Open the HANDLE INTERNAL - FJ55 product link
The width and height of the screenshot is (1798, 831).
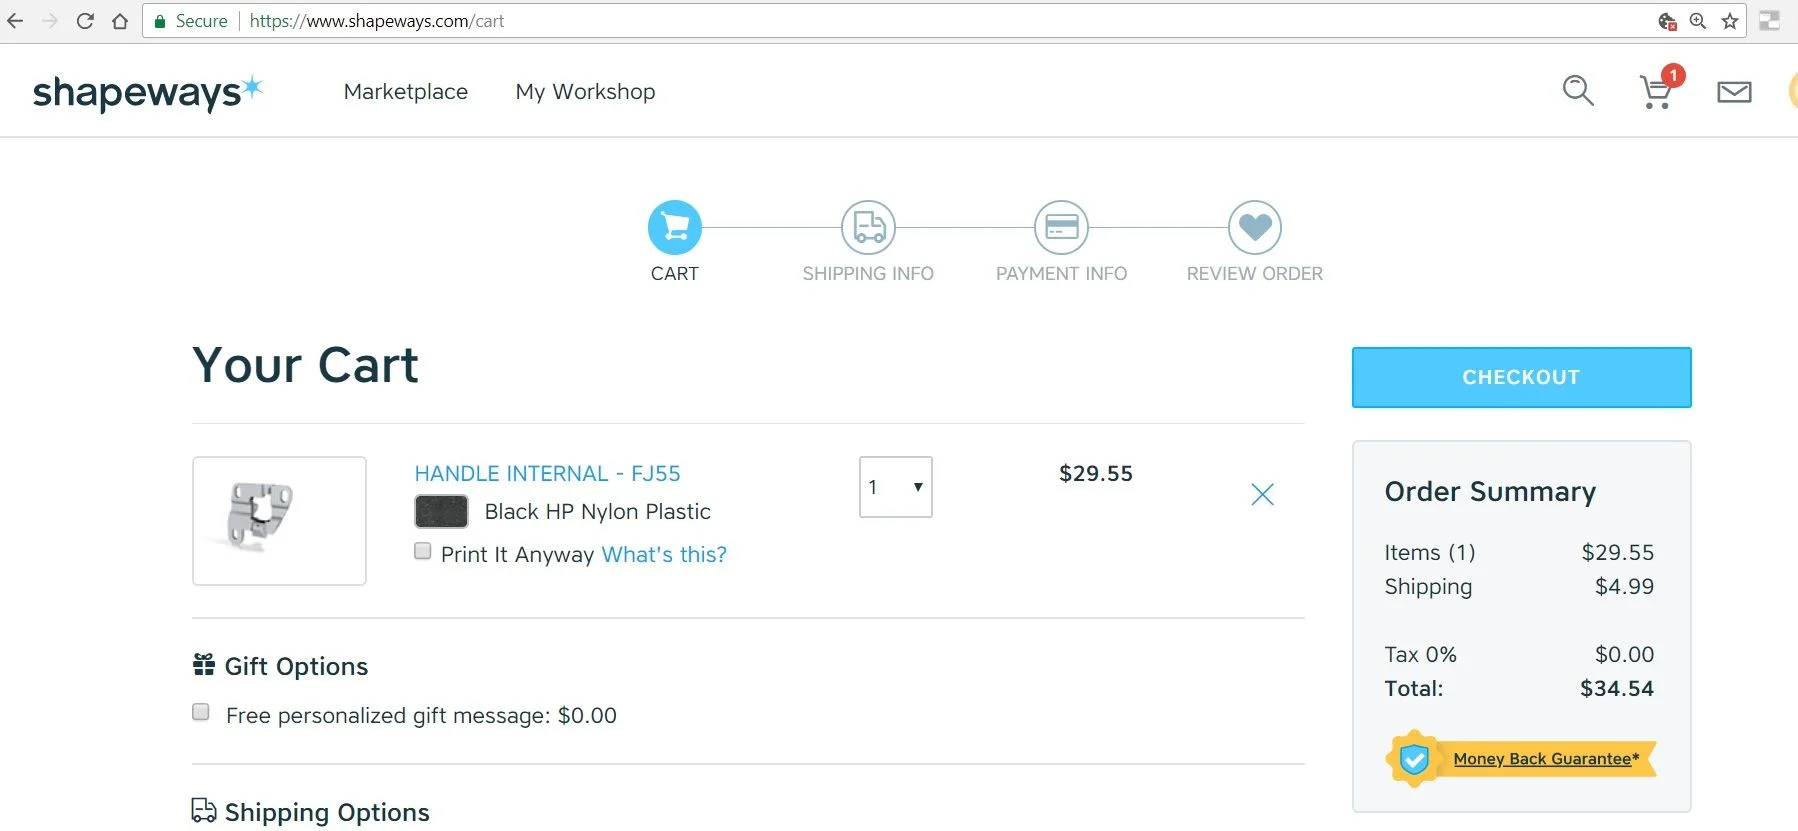pos(547,473)
